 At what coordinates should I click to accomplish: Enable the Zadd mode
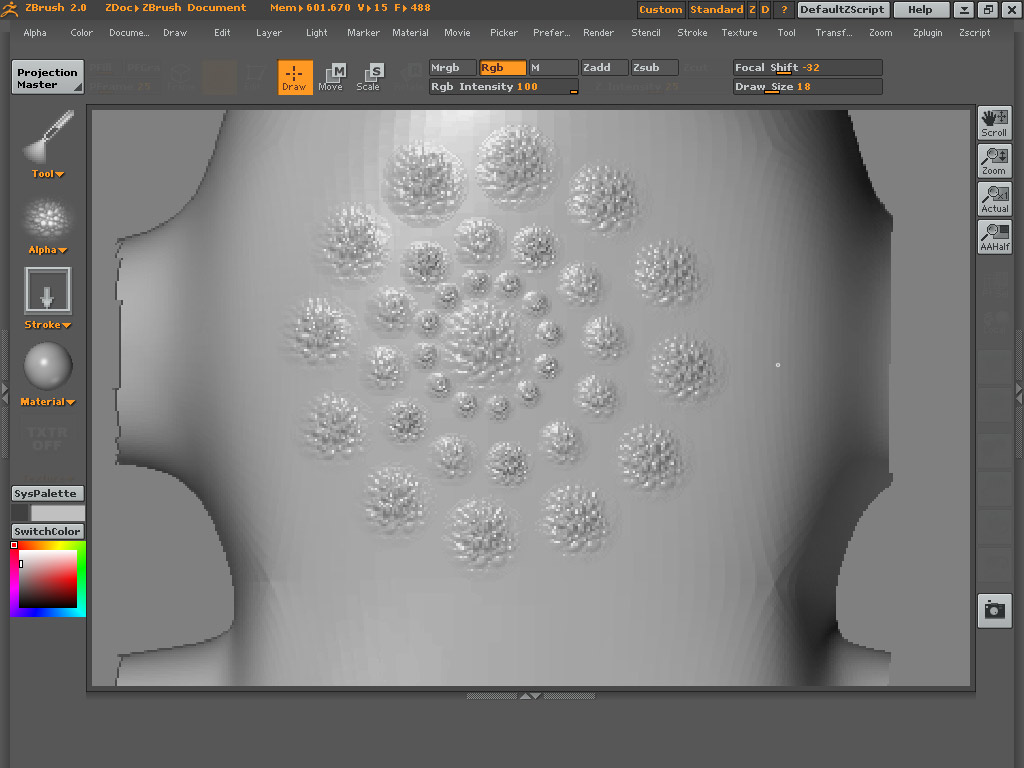604,68
